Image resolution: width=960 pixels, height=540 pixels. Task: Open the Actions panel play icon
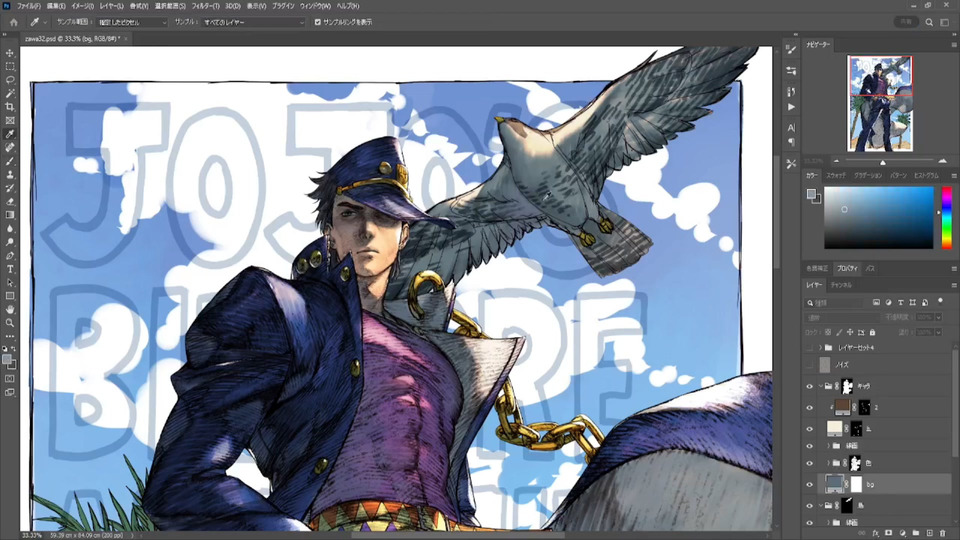coord(791,107)
